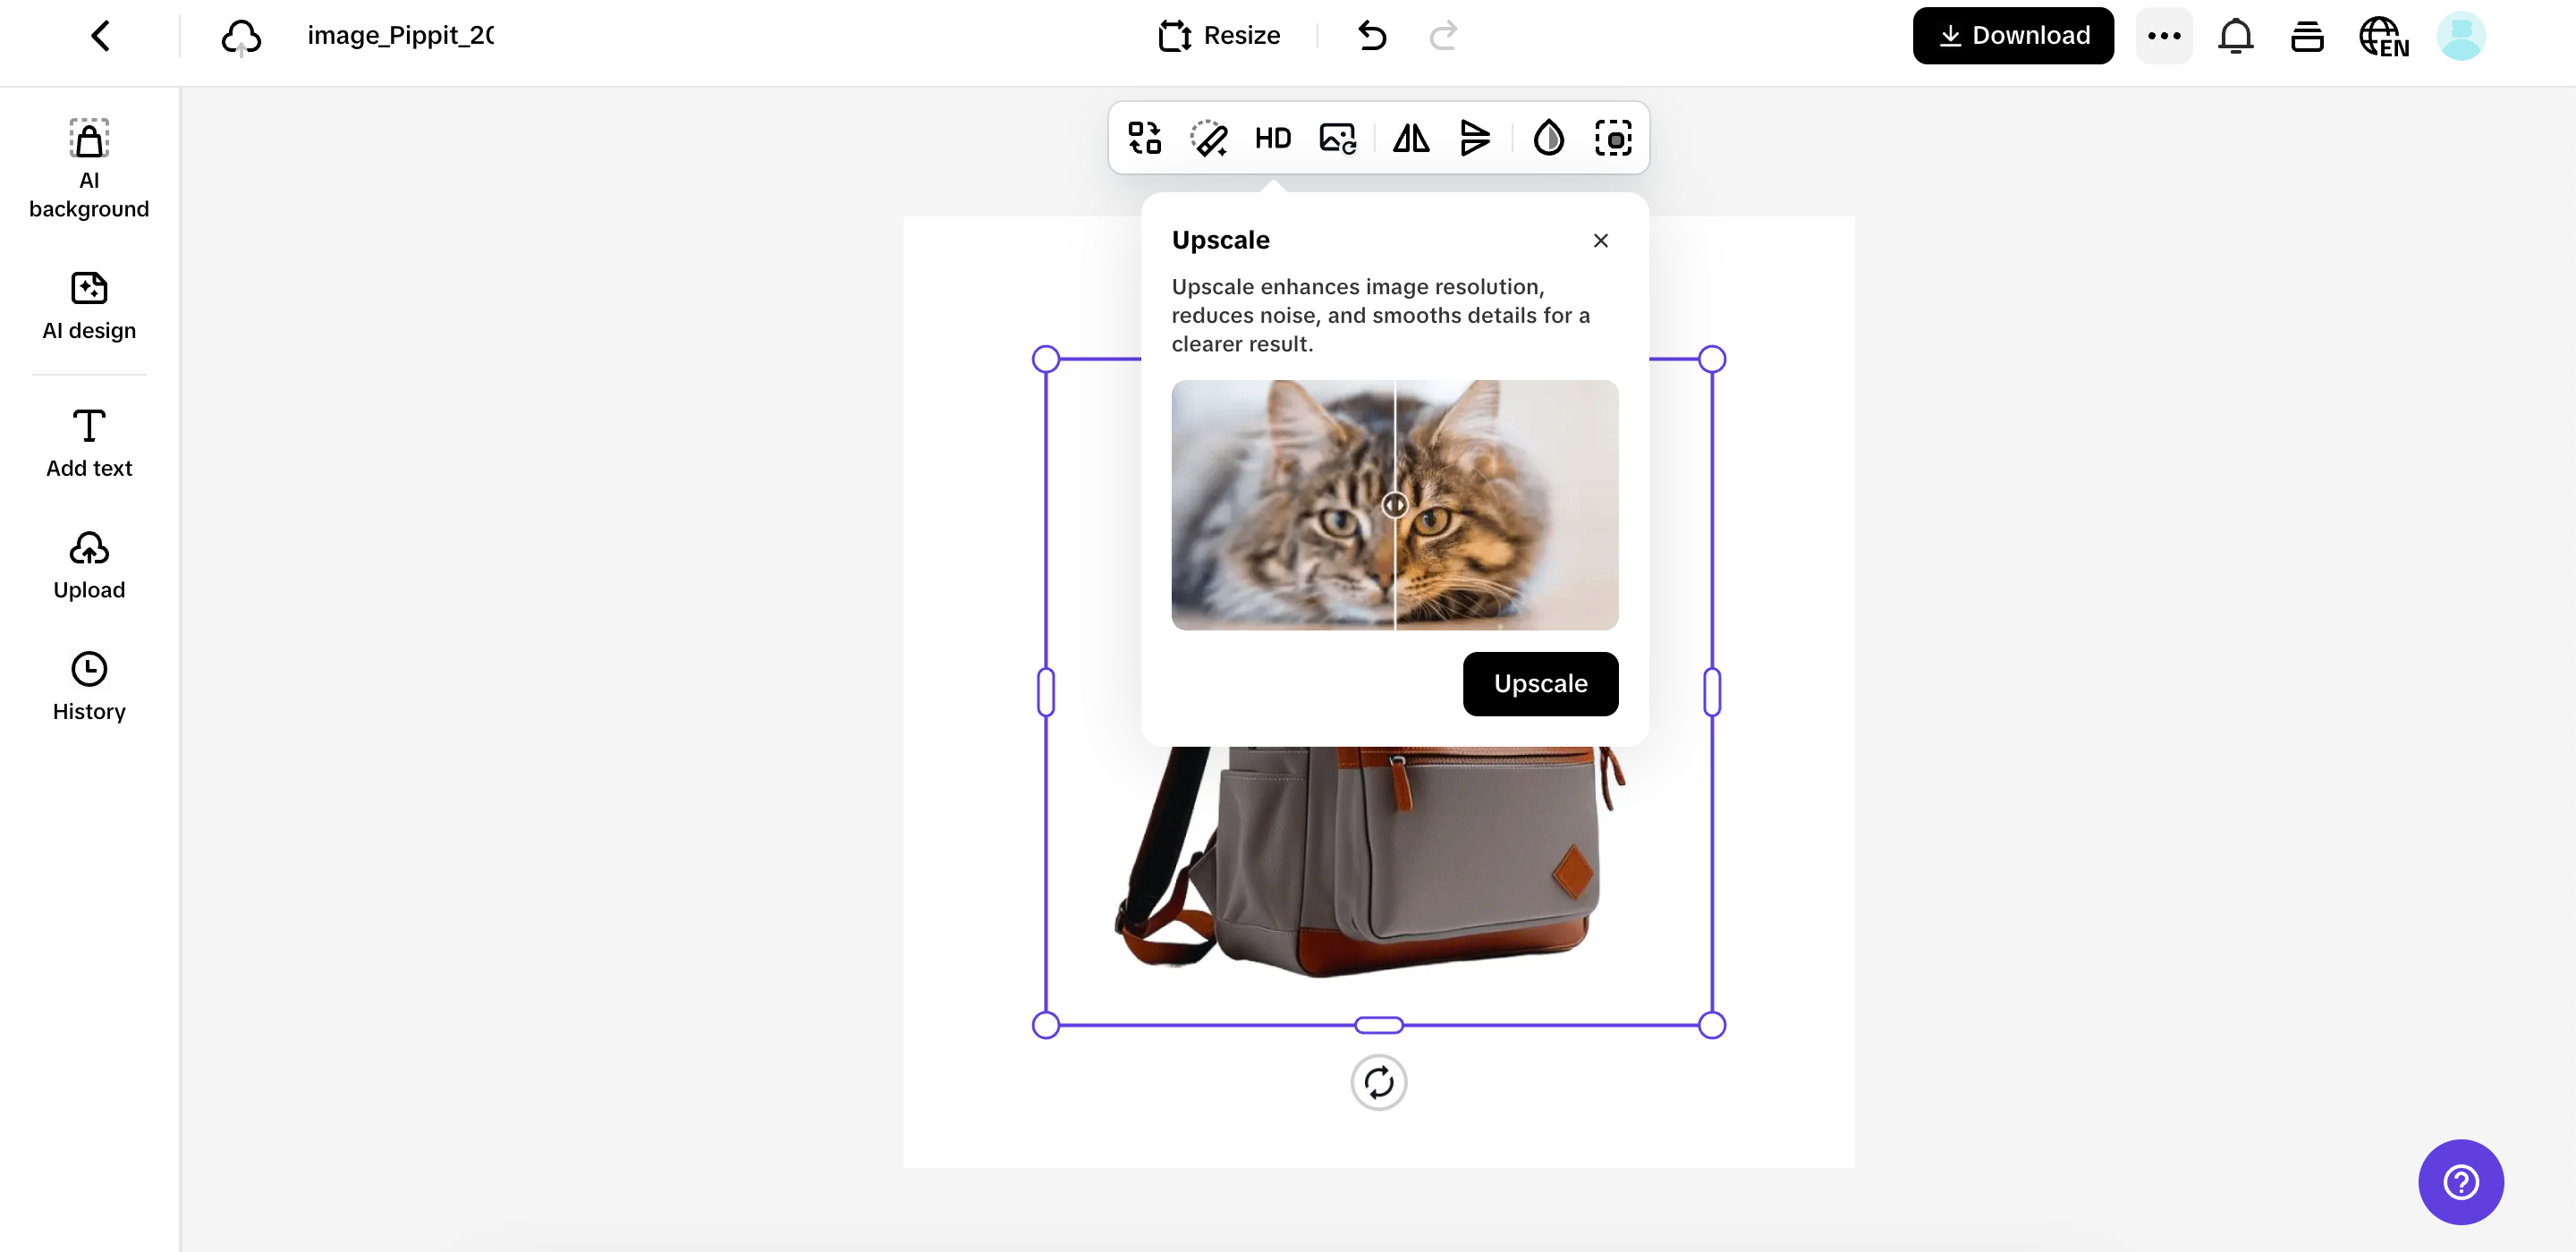Open the more options menu

click(2164, 35)
